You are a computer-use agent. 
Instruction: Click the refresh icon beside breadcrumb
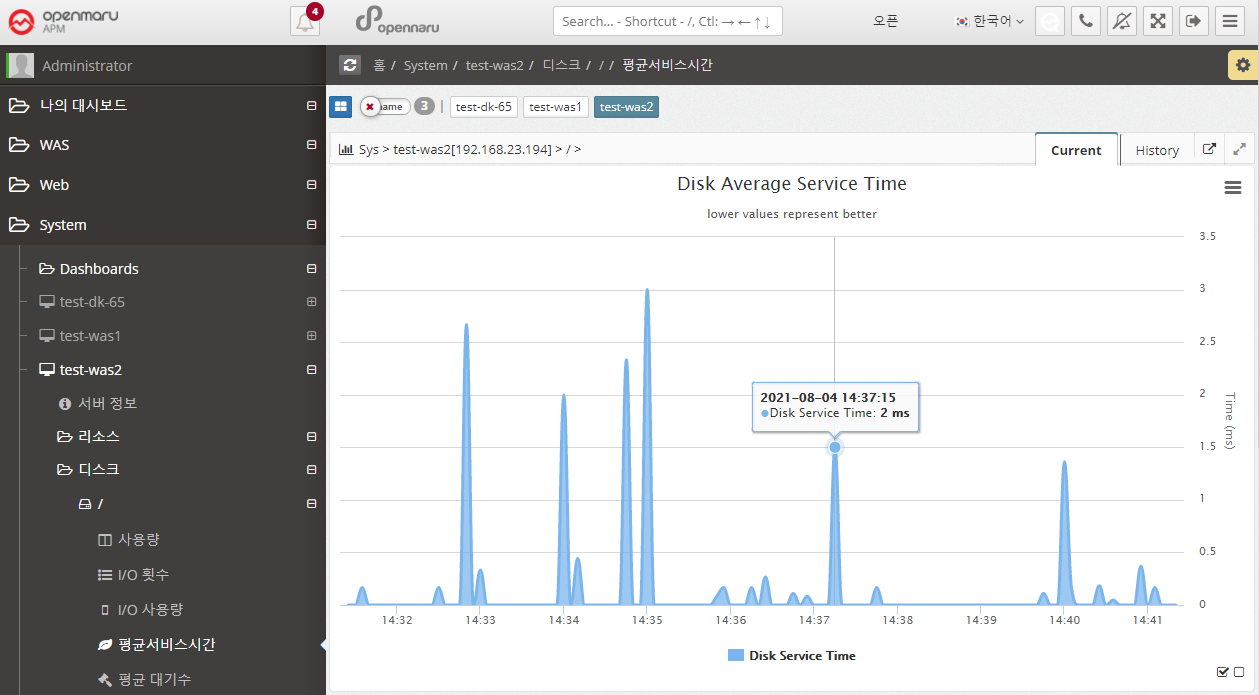coord(349,65)
